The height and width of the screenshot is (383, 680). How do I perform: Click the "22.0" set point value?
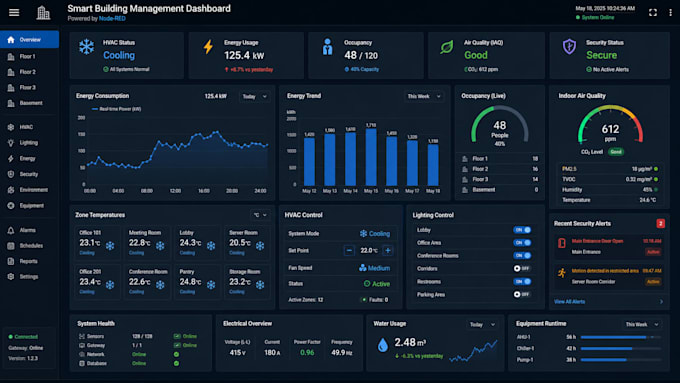click(x=369, y=251)
